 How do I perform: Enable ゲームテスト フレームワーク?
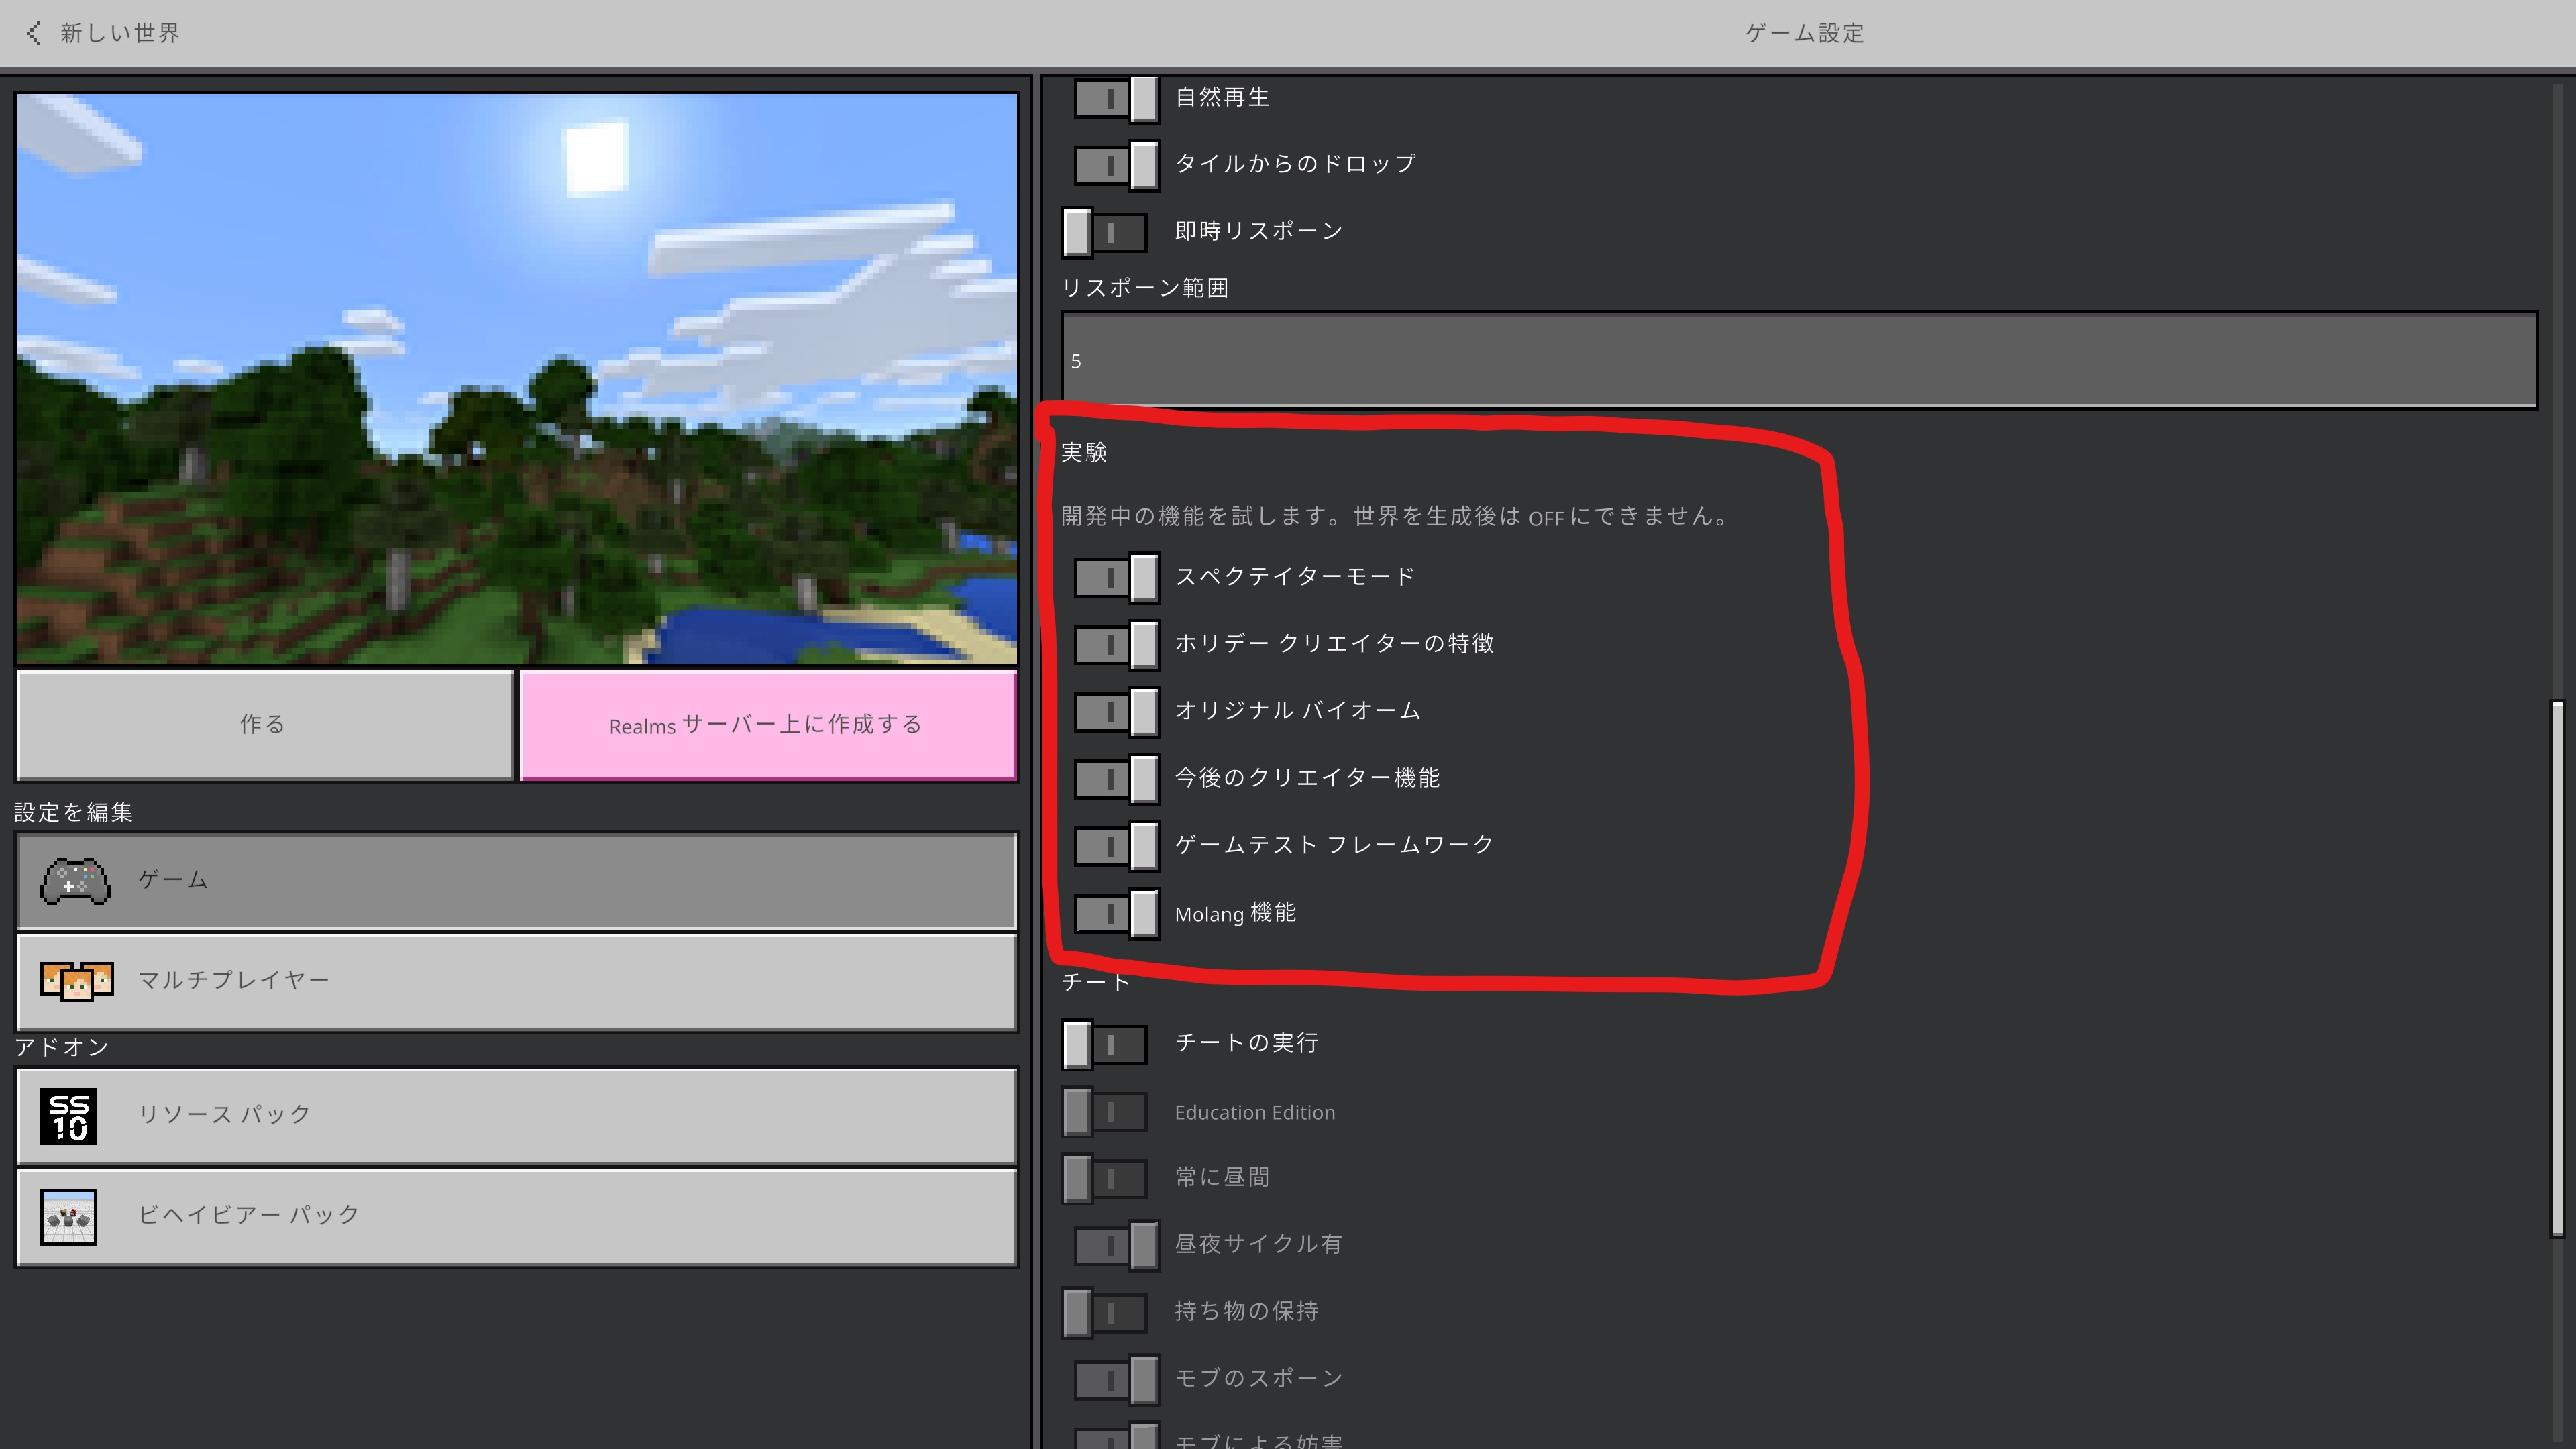(x=1116, y=845)
